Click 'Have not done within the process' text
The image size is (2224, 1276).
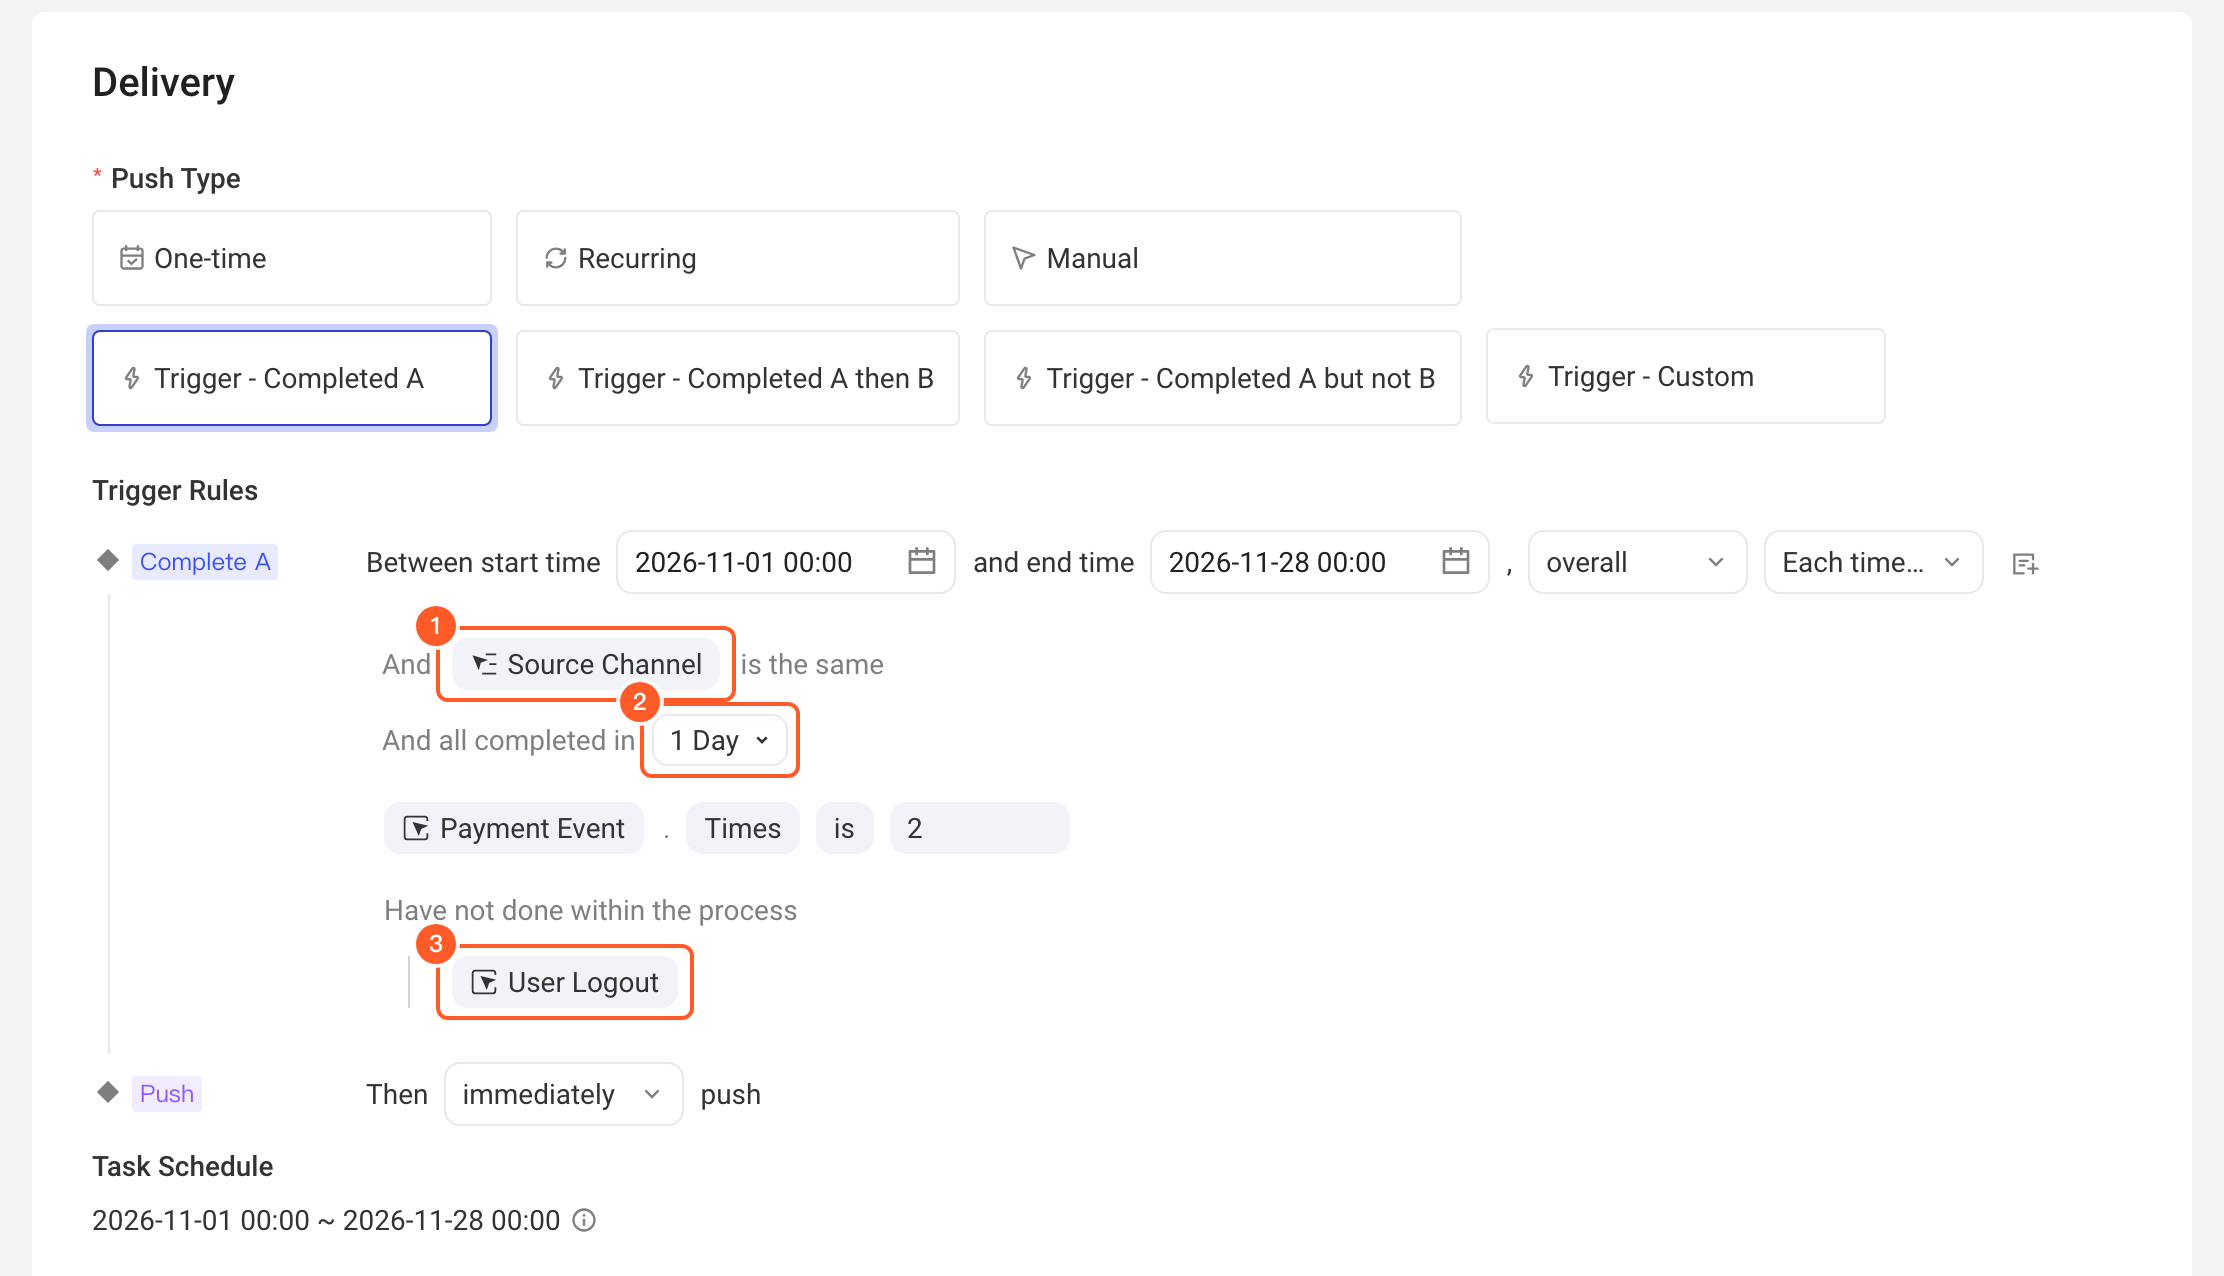tap(590, 910)
